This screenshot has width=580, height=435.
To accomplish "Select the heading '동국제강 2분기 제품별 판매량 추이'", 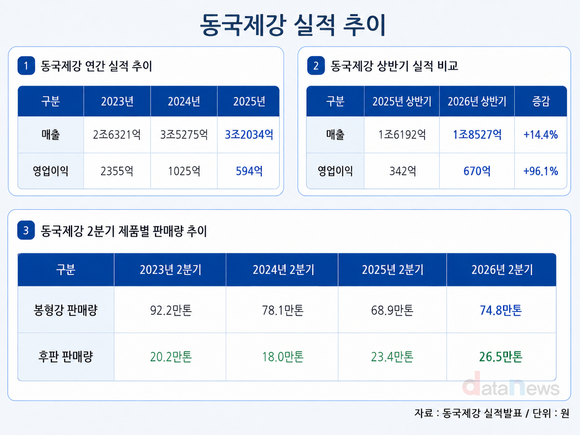I will pos(124,231).
